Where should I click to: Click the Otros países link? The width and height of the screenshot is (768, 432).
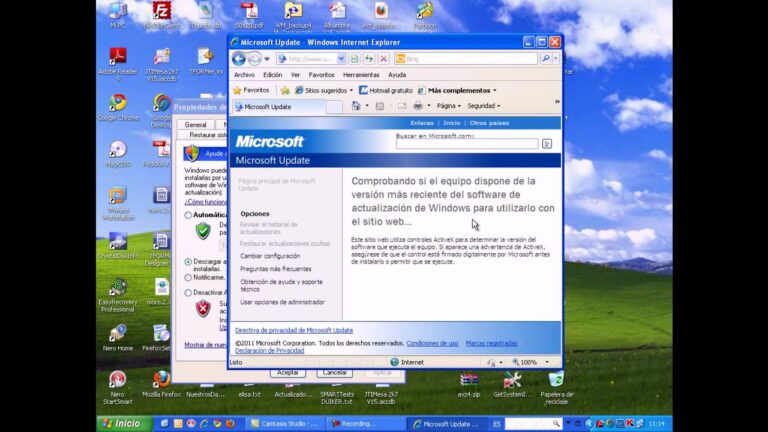tap(489, 123)
